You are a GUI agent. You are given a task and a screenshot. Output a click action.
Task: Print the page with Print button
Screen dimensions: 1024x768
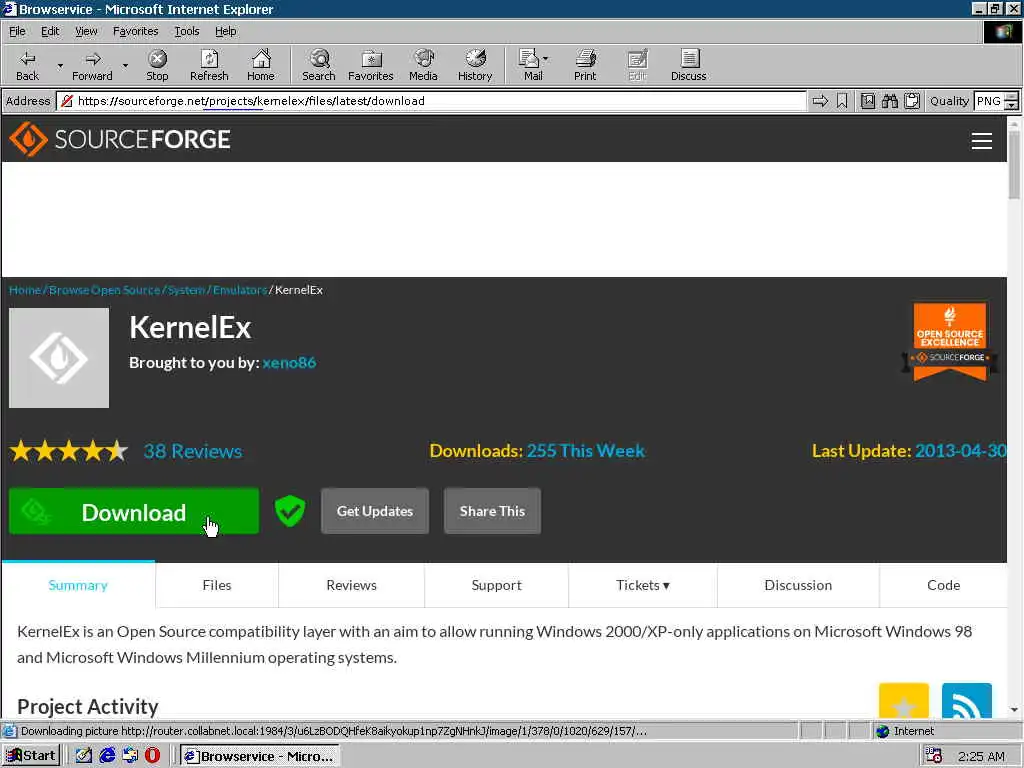pyautogui.click(x=585, y=65)
